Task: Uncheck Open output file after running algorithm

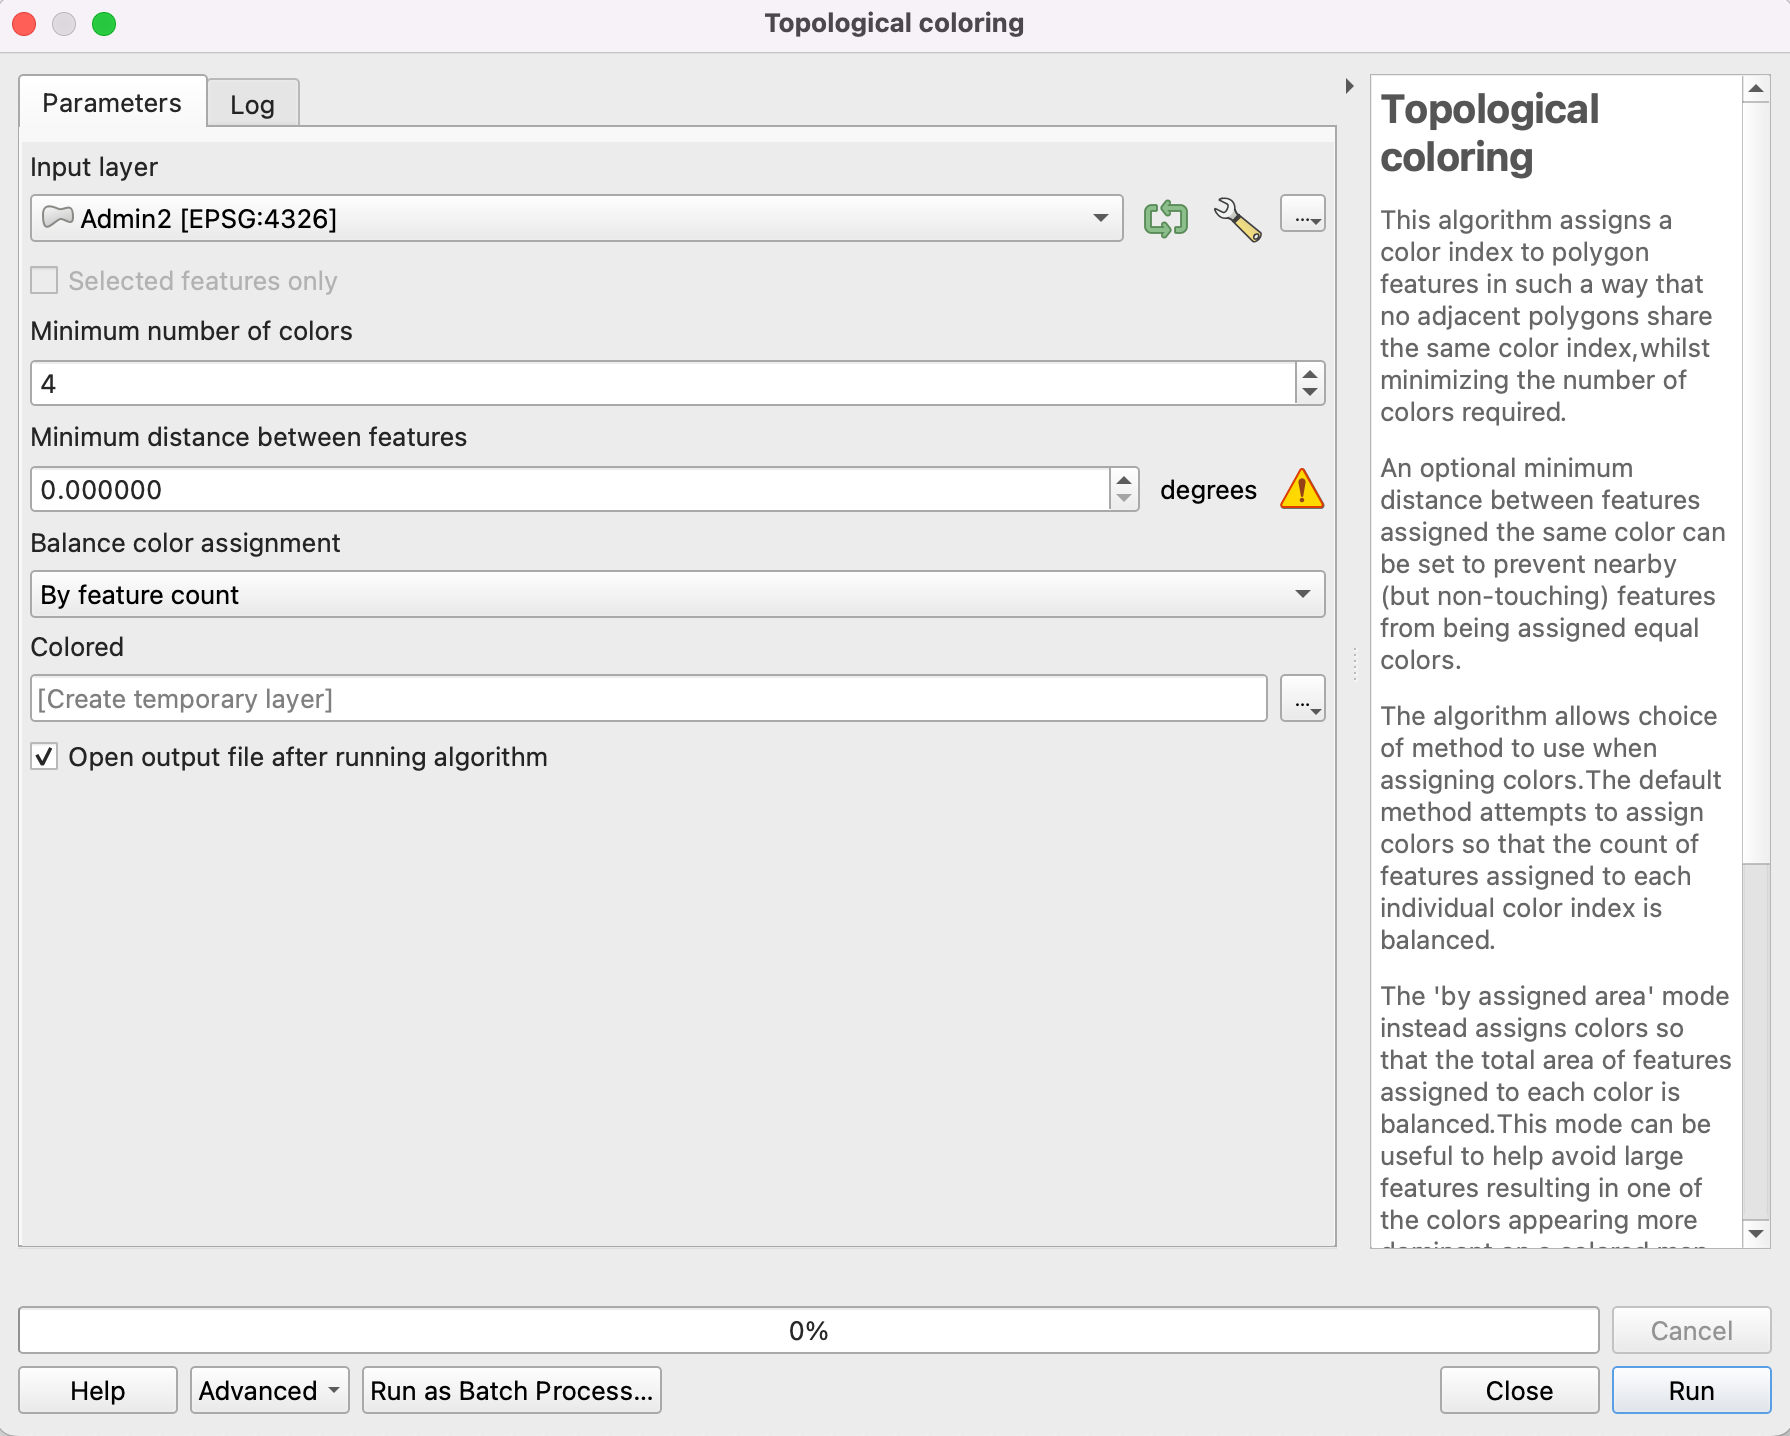Action: pos(44,757)
